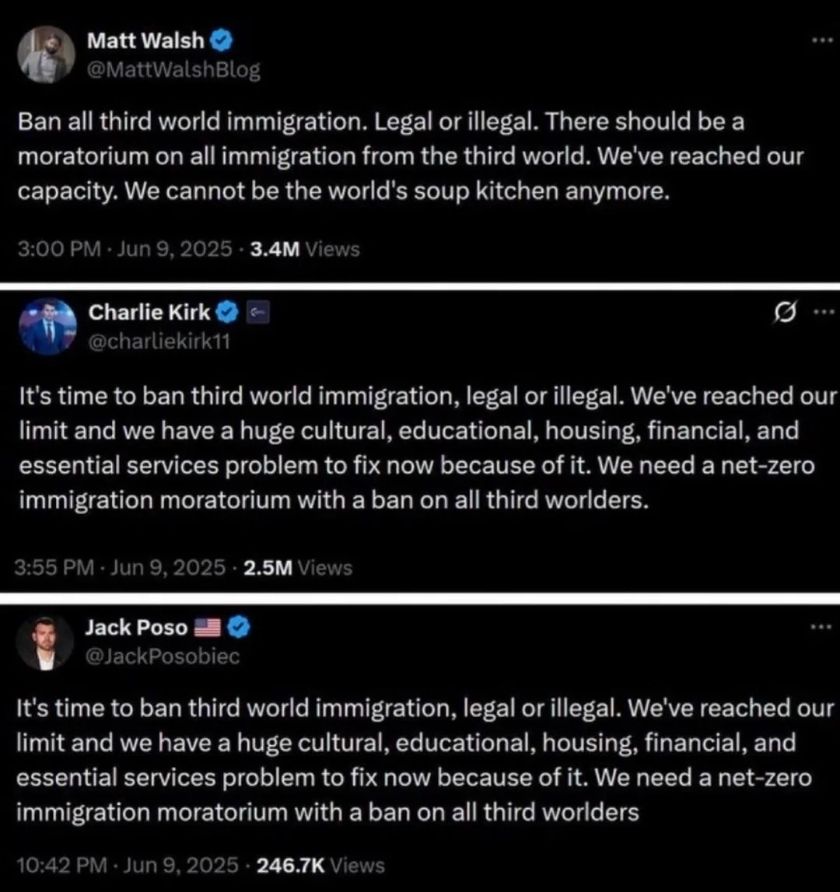Open more options on Matt Walsh's post
Viewport: 840px width, 892px height.
tap(820, 45)
